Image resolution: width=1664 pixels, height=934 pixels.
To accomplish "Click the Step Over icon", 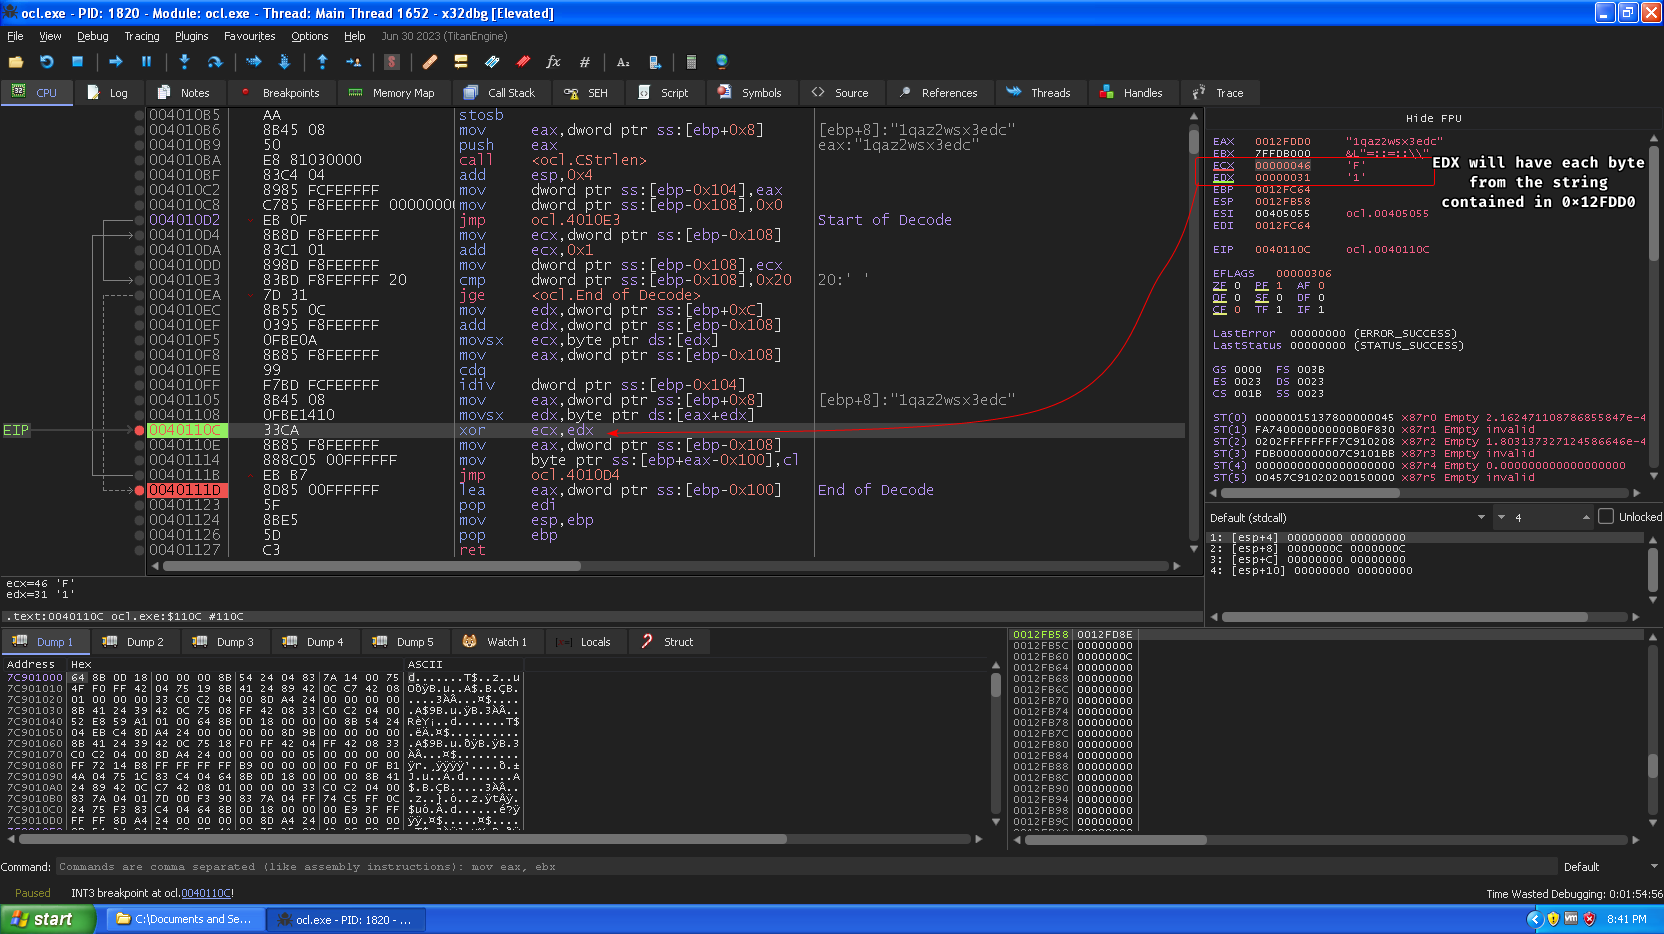I will click(215, 62).
